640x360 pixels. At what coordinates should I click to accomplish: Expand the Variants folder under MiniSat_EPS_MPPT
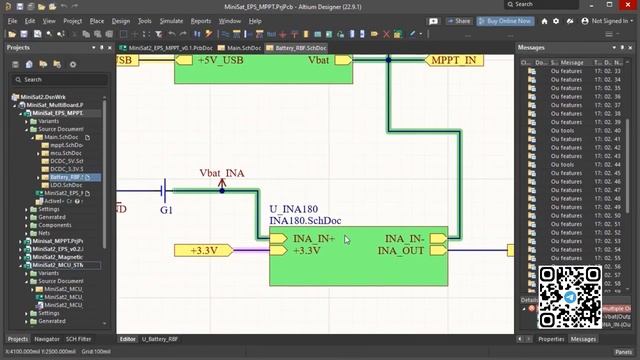(27, 121)
